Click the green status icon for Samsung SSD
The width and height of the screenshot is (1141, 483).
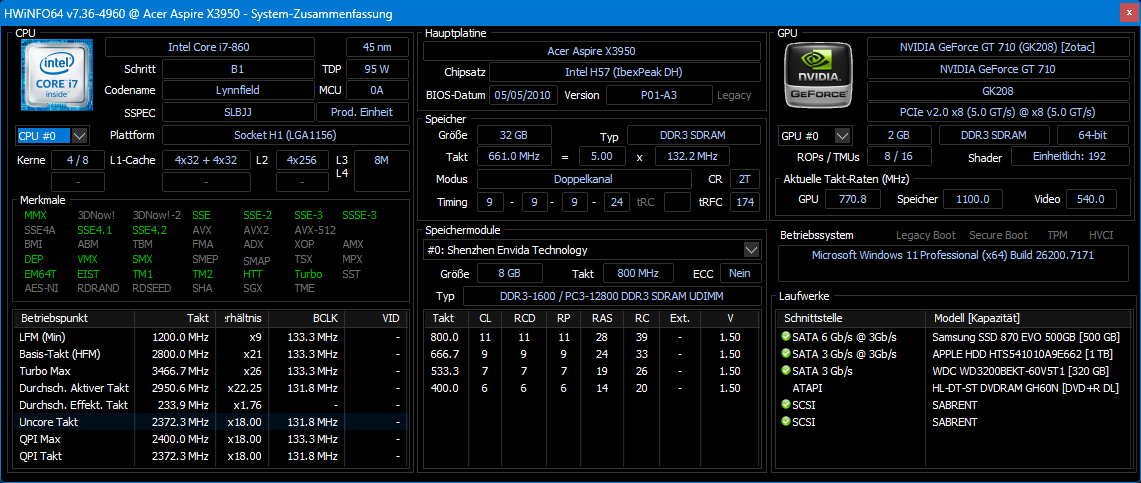[x=786, y=337]
